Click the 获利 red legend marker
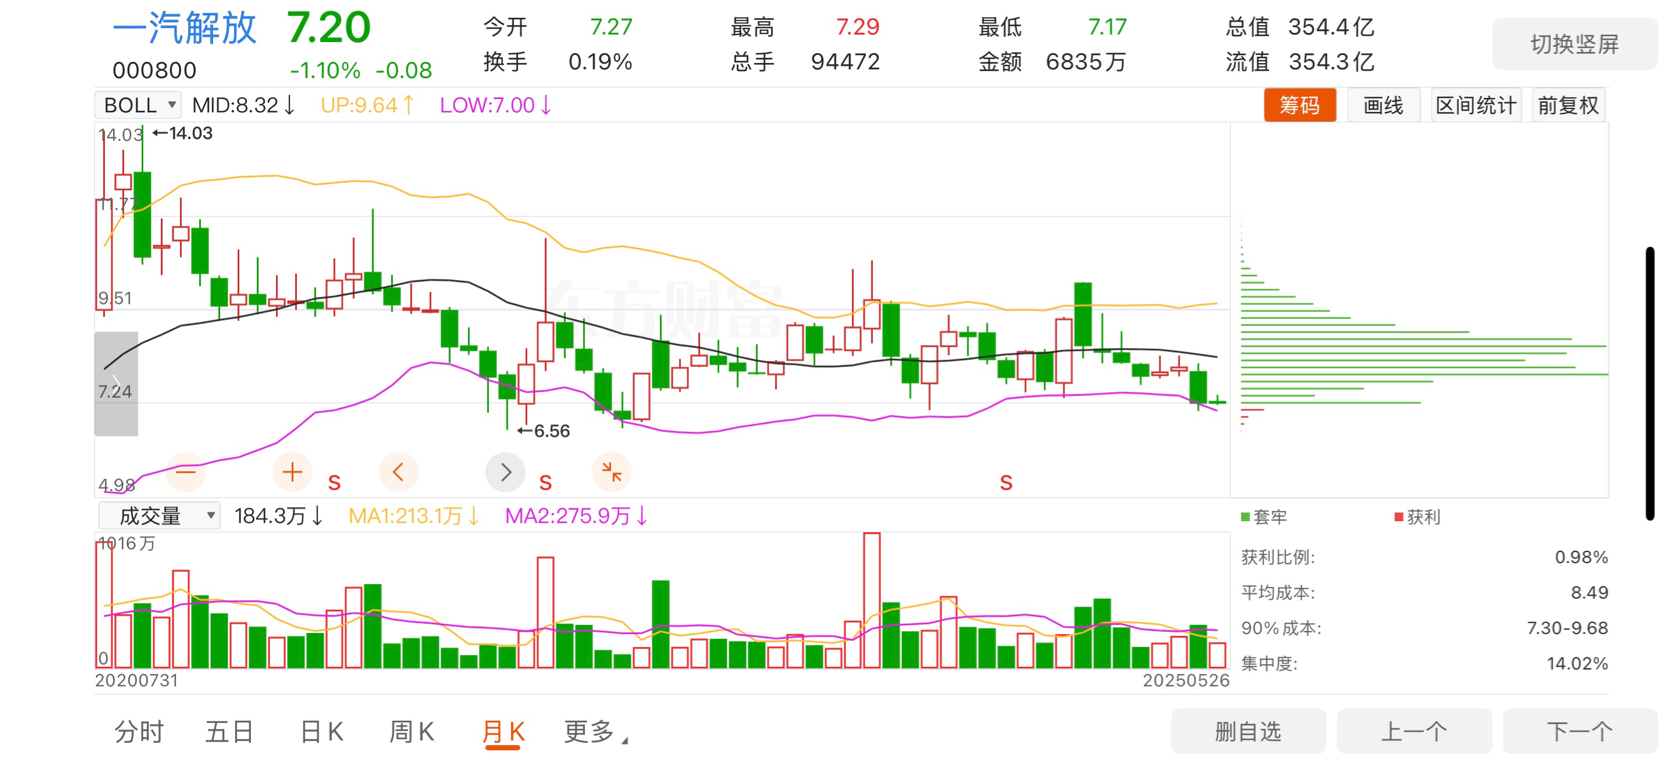The width and height of the screenshot is (1669, 768). pos(1399,517)
